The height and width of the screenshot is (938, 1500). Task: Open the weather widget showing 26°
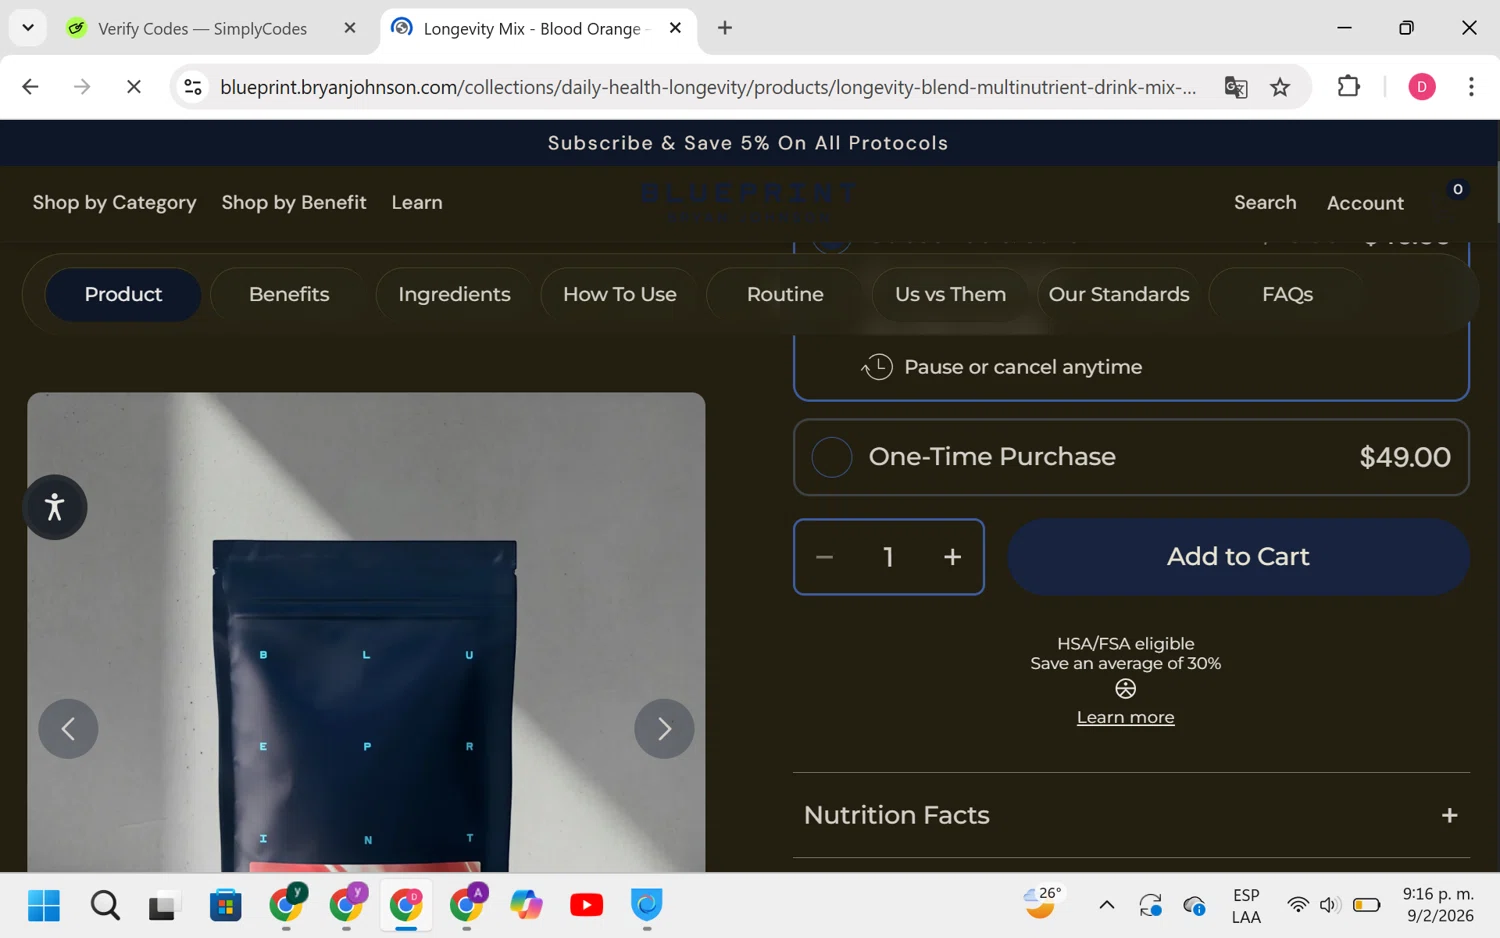(x=1042, y=904)
